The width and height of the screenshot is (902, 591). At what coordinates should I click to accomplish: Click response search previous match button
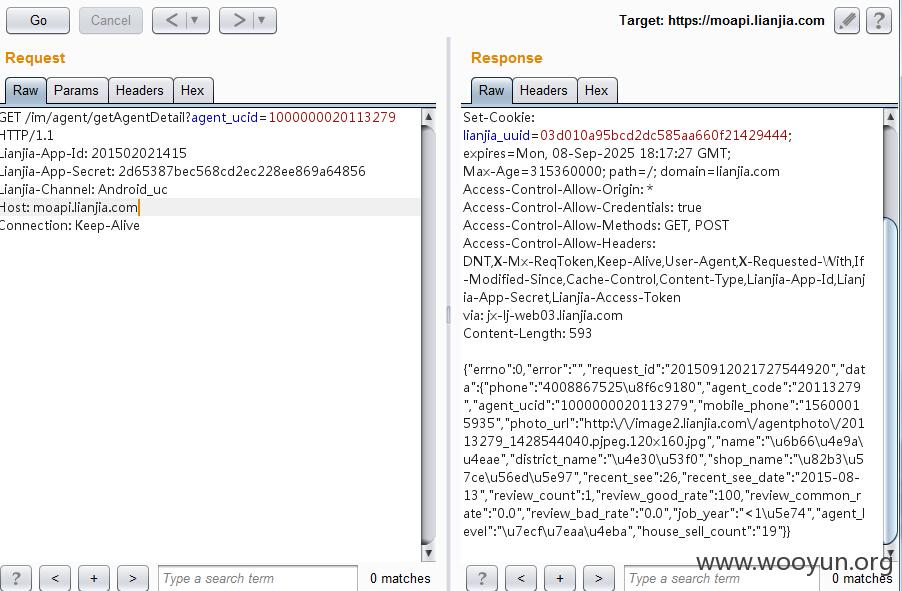click(x=521, y=578)
